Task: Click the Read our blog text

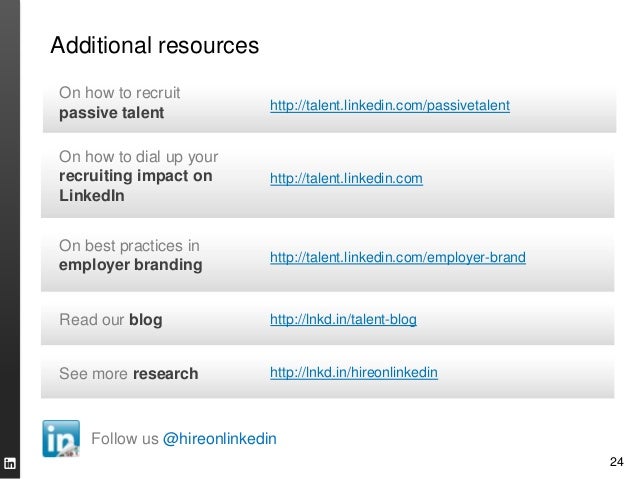Action: pyautogui.click(x=111, y=320)
